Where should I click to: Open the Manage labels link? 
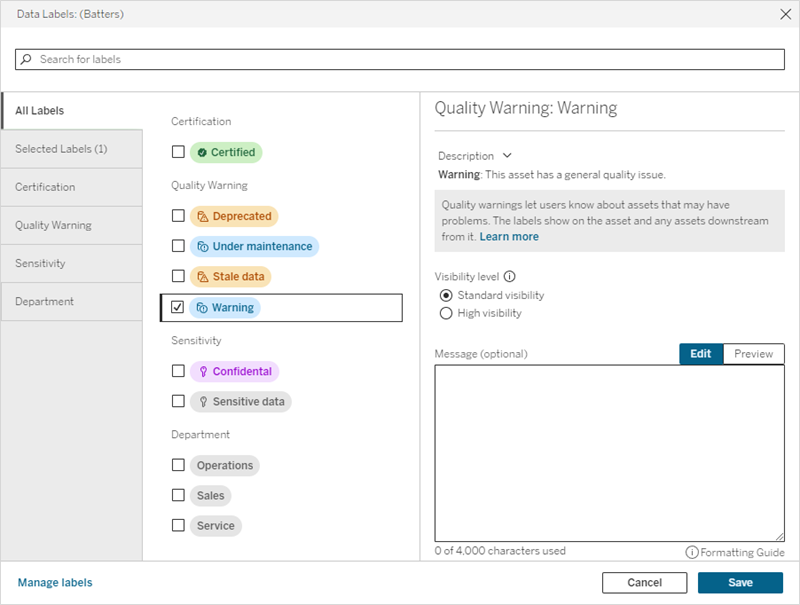(x=55, y=583)
